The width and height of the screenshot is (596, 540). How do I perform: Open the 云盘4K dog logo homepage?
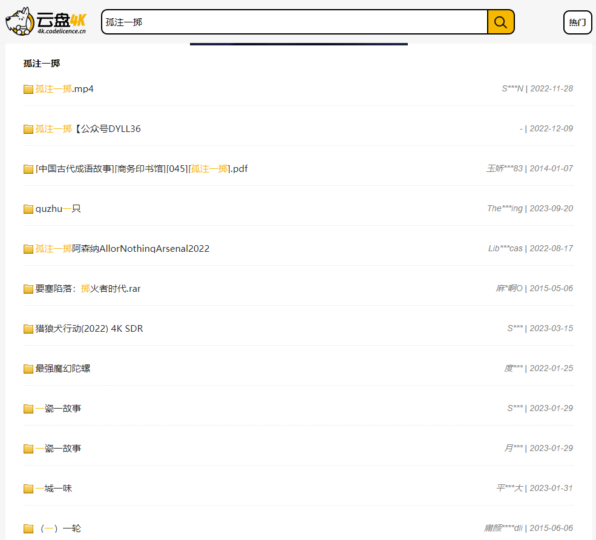46,22
